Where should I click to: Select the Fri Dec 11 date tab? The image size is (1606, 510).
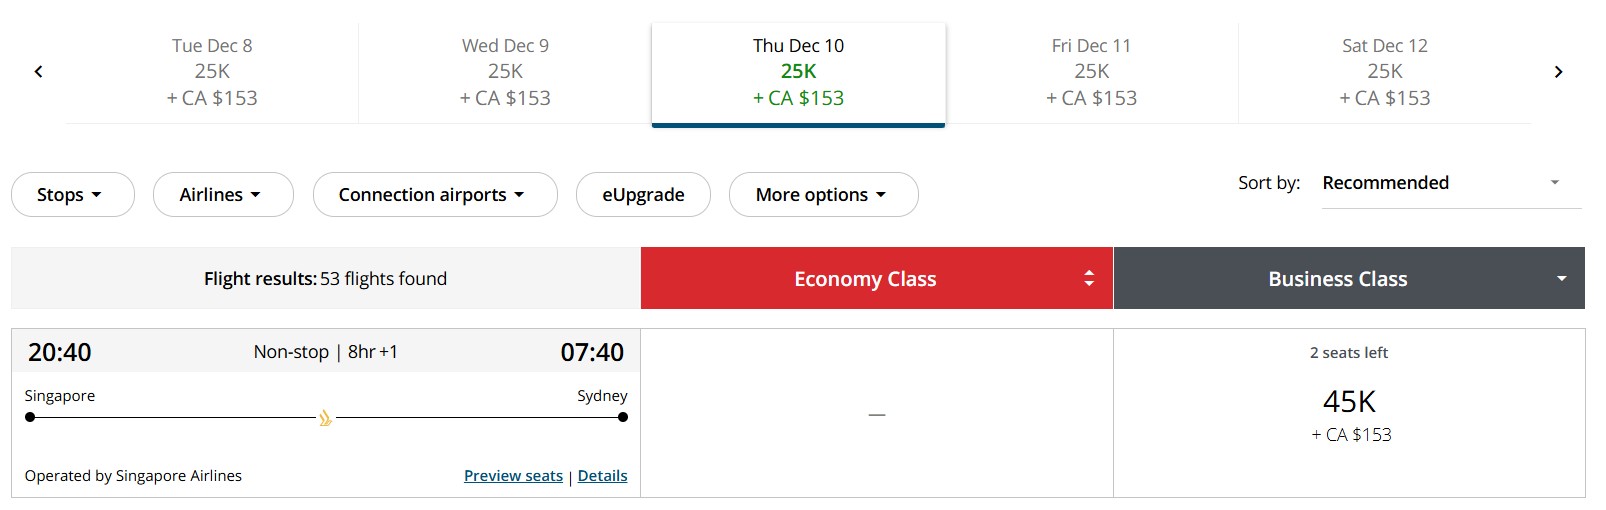point(1091,72)
